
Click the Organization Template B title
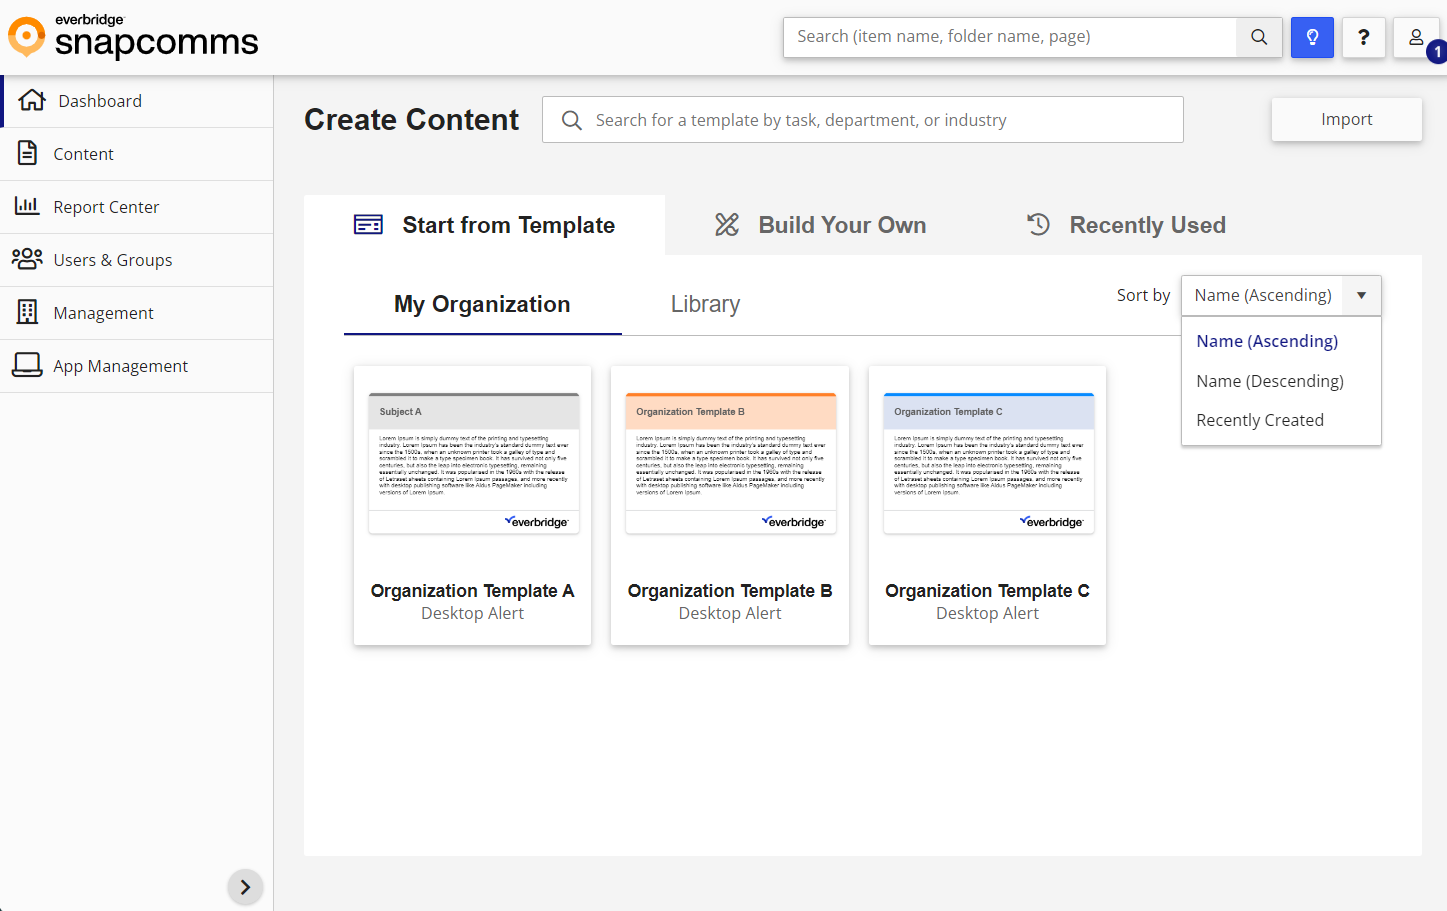point(730,591)
